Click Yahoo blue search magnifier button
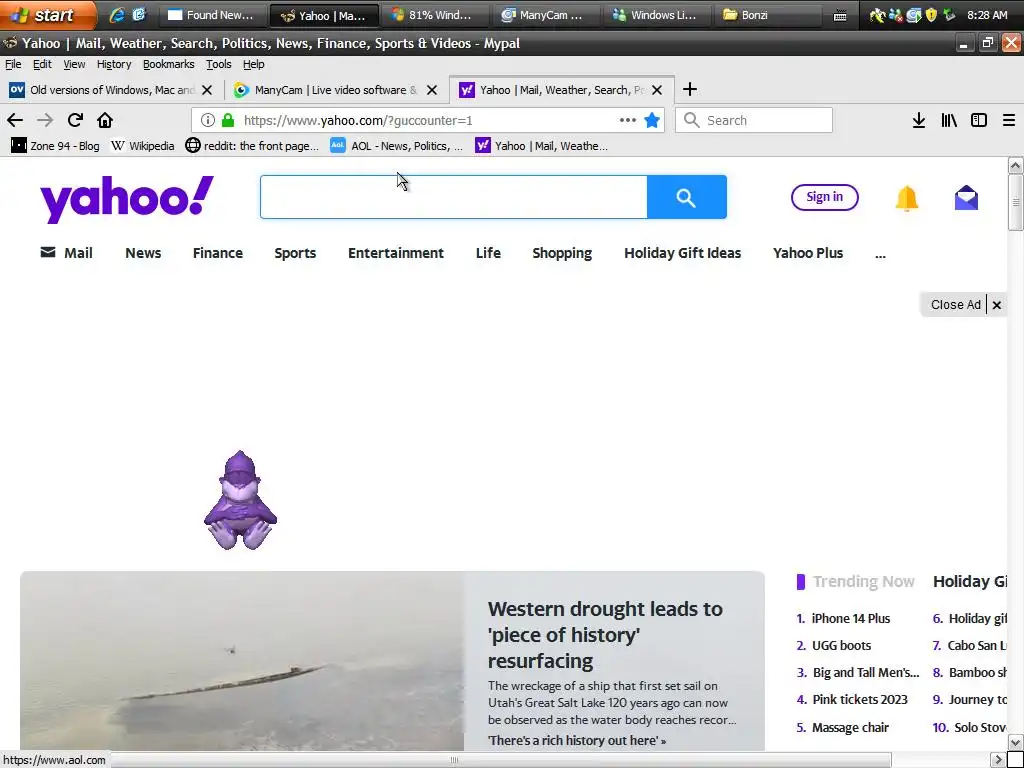Viewport: 1024px width, 768px height. coord(686,197)
